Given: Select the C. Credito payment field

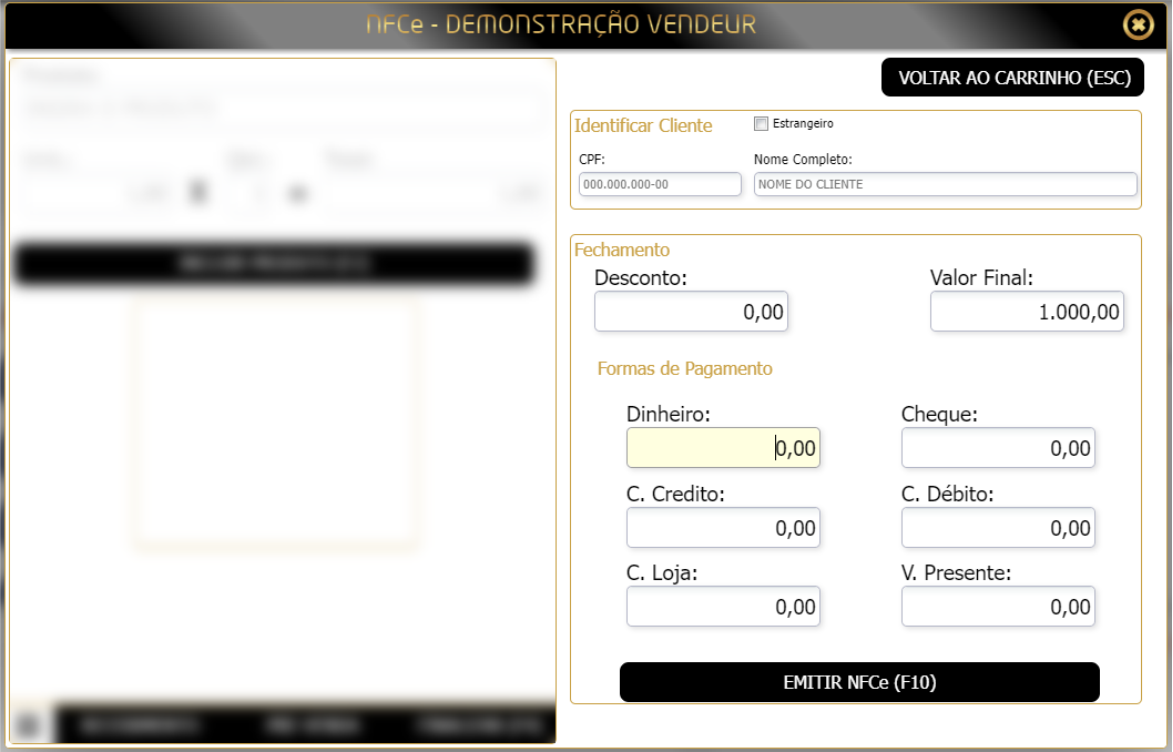Looking at the screenshot, I should pos(723,528).
